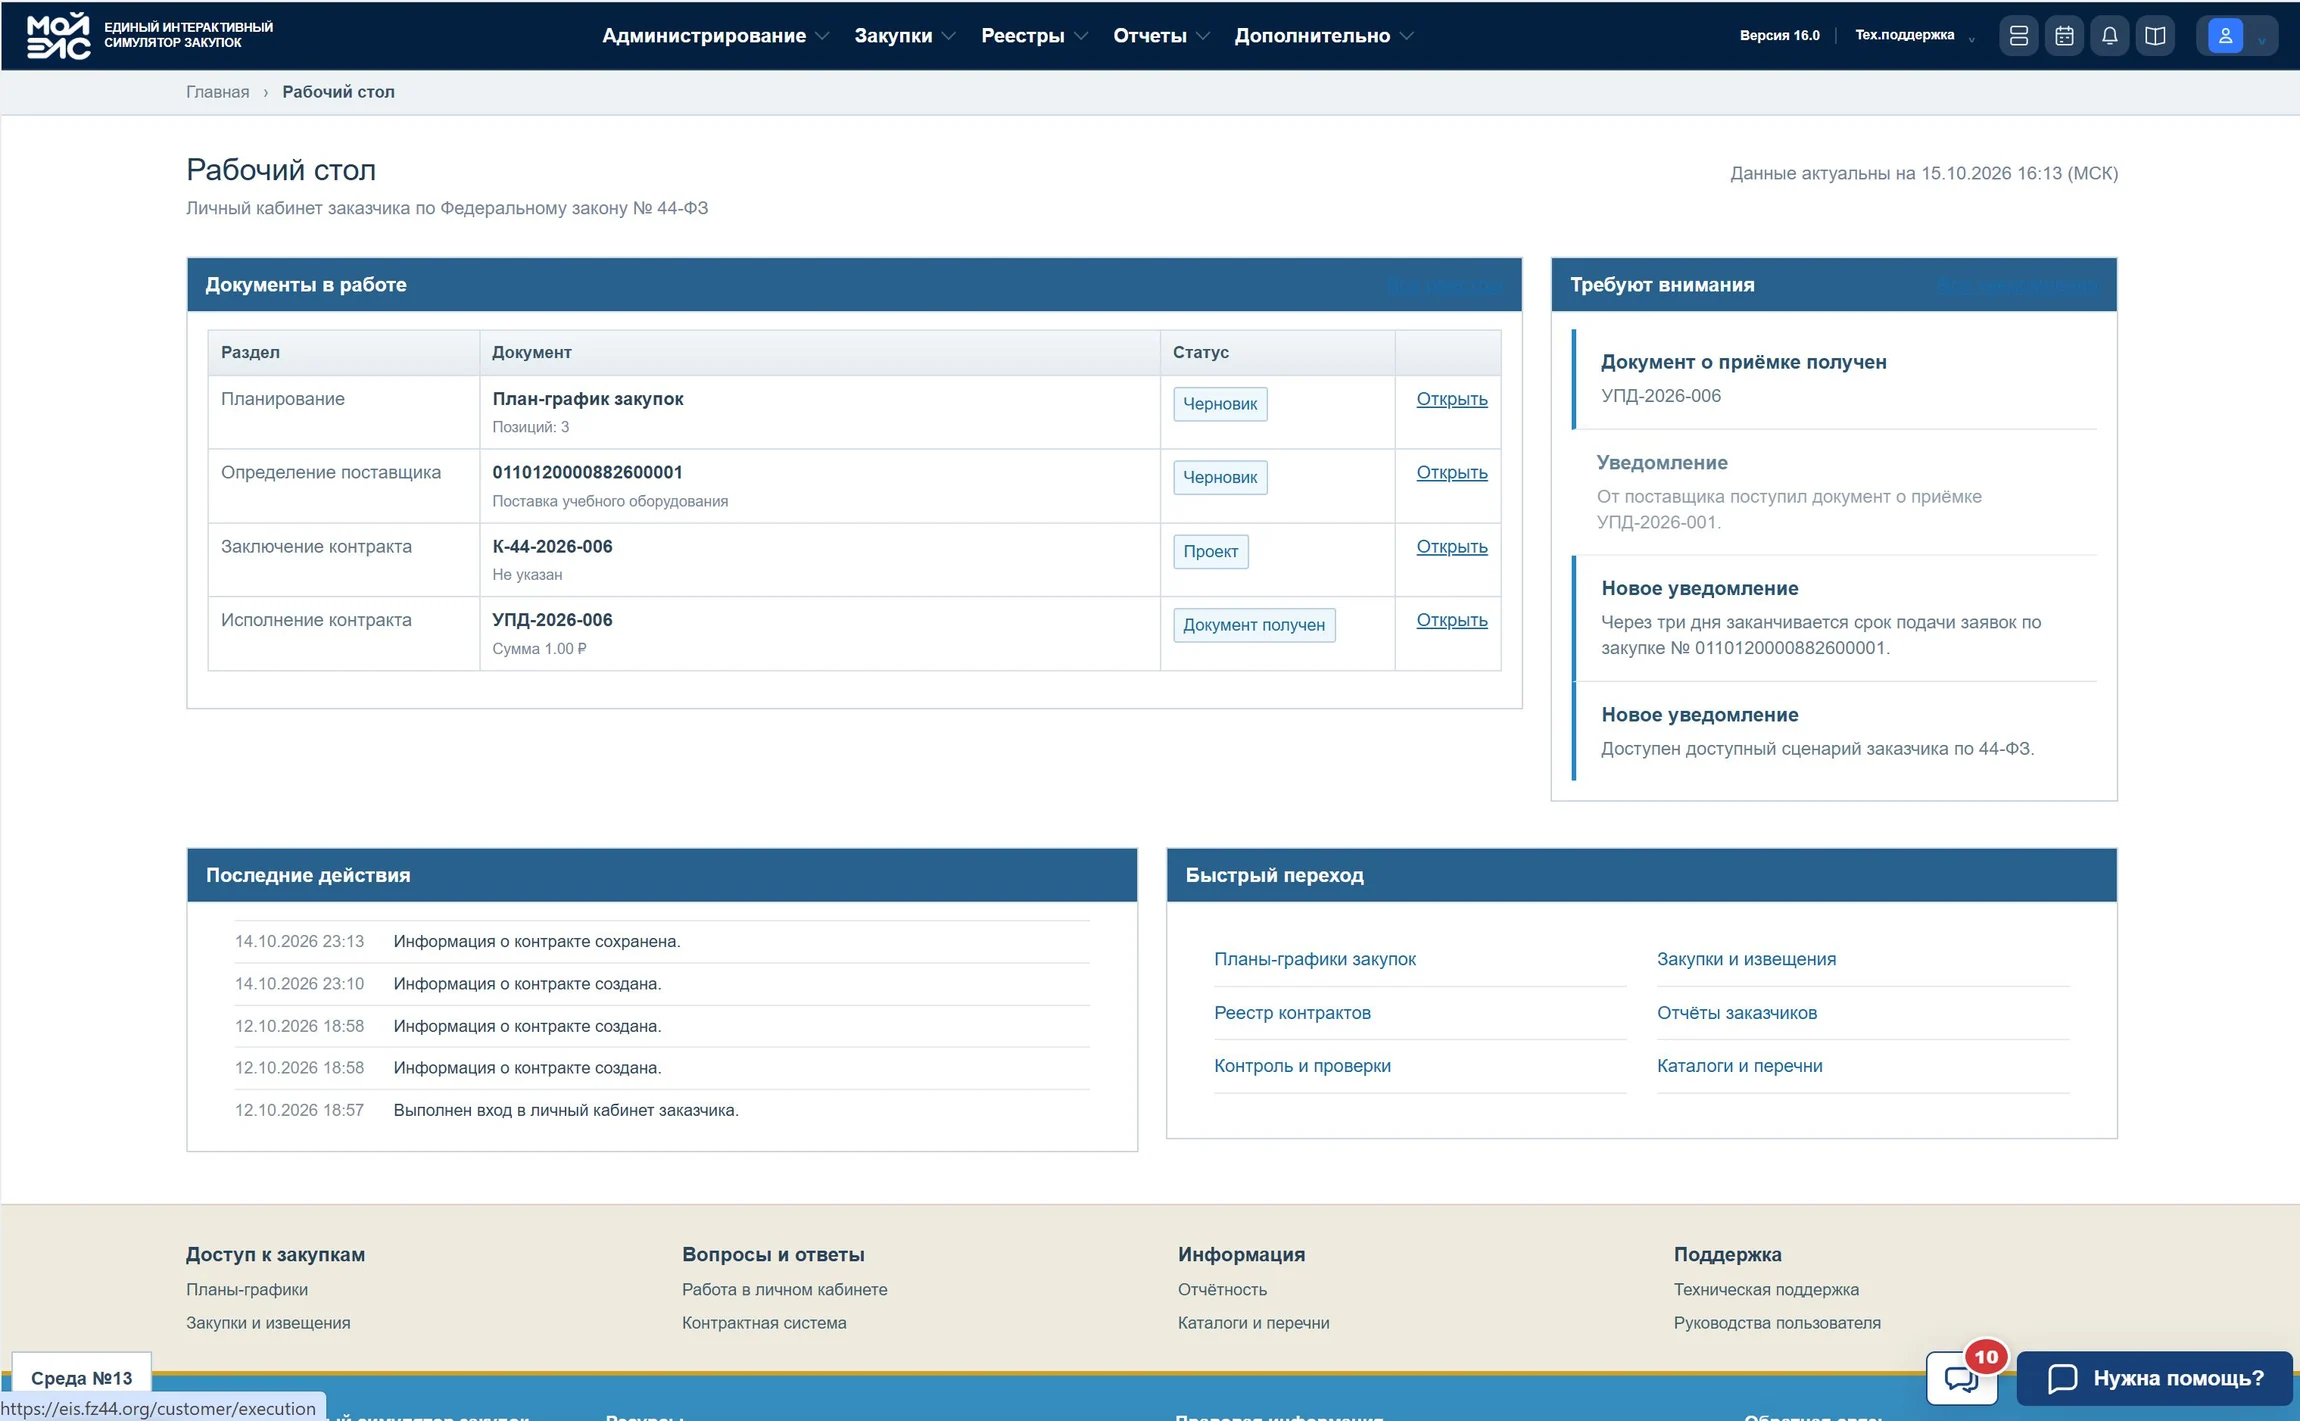Expand the Закупки dropdown menu
The image size is (2300, 1421).
[904, 35]
